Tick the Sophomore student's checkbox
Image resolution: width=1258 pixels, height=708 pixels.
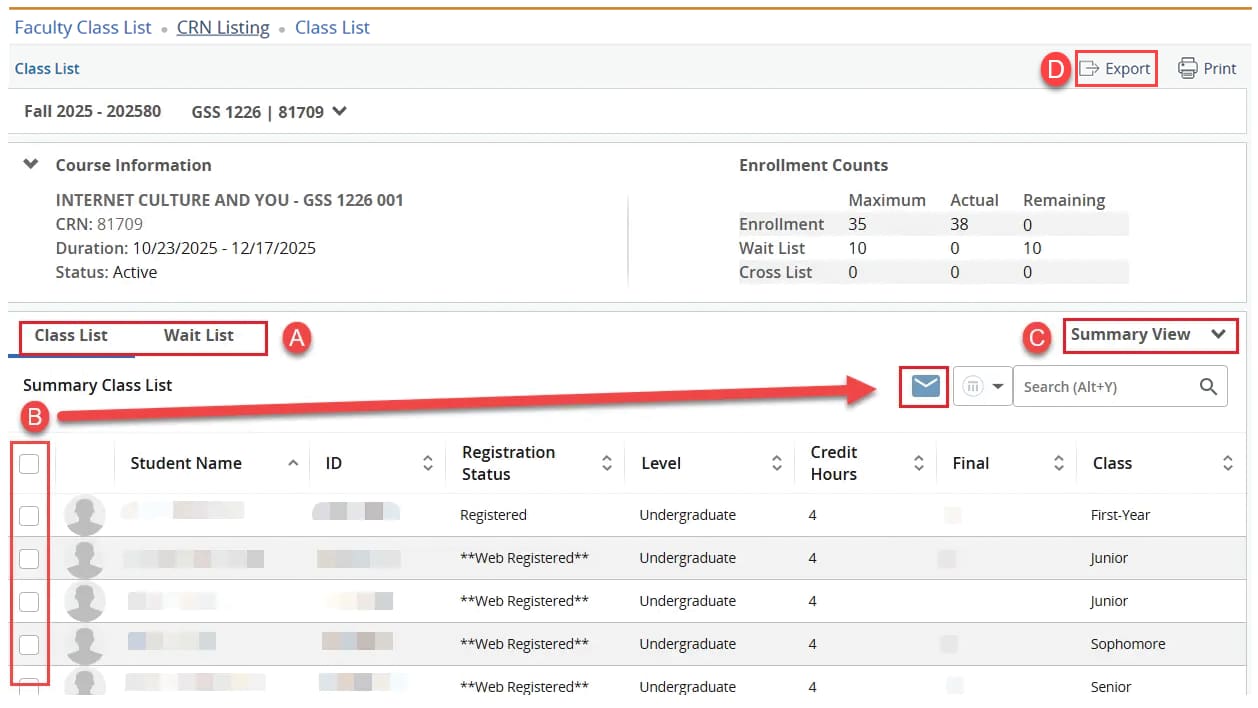(29, 644)
